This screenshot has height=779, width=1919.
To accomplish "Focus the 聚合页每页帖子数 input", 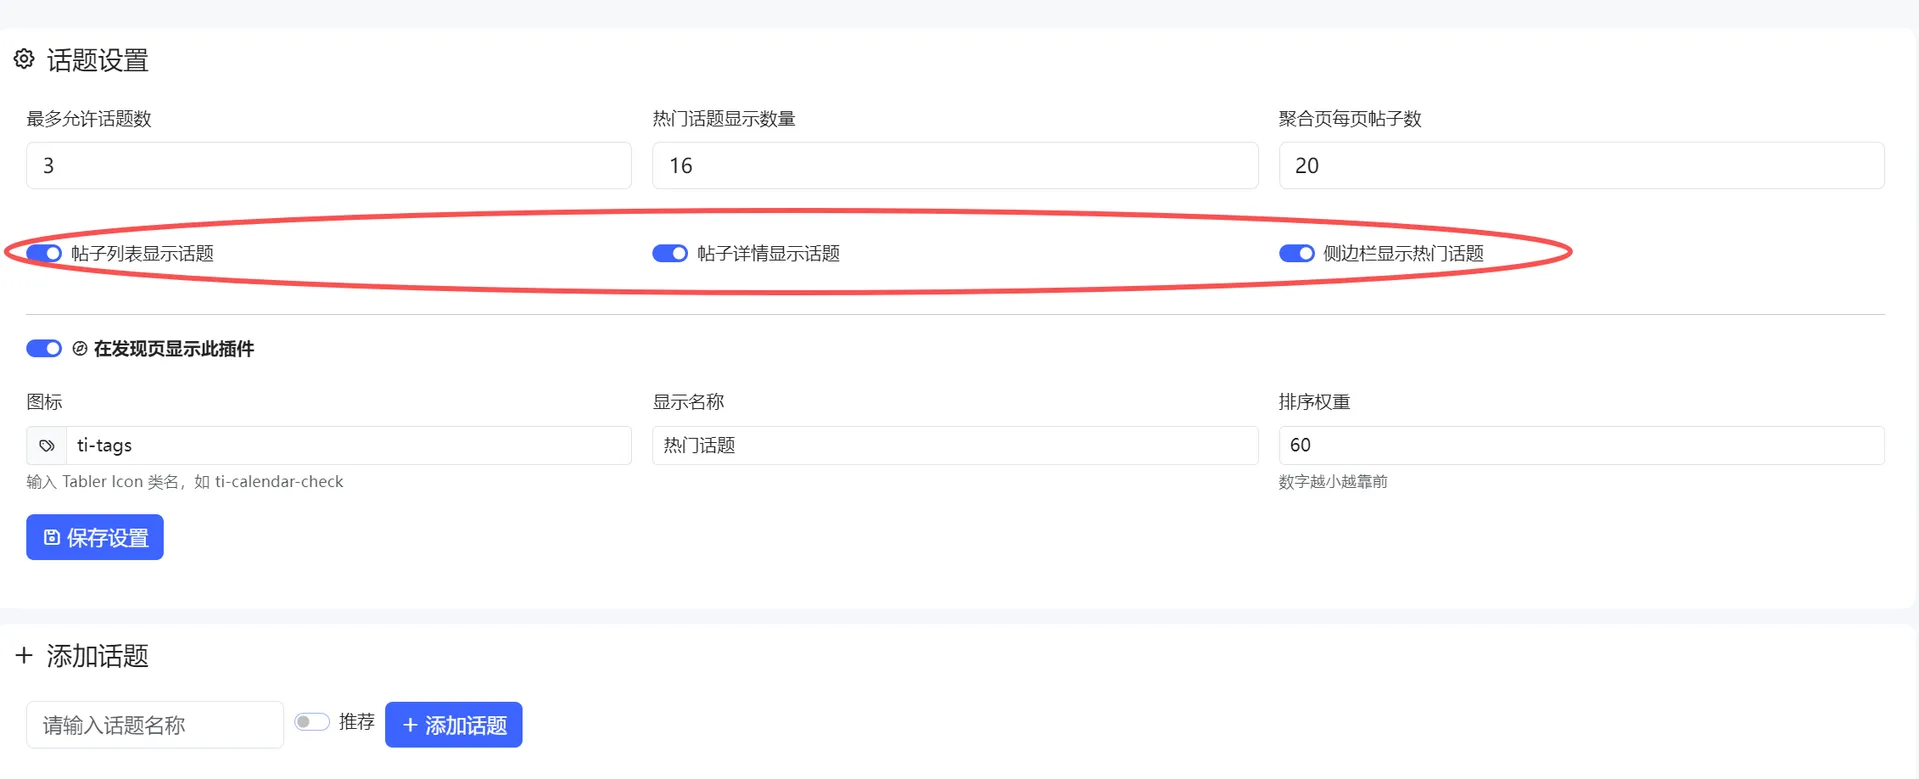I will [x=1581, y=165].
